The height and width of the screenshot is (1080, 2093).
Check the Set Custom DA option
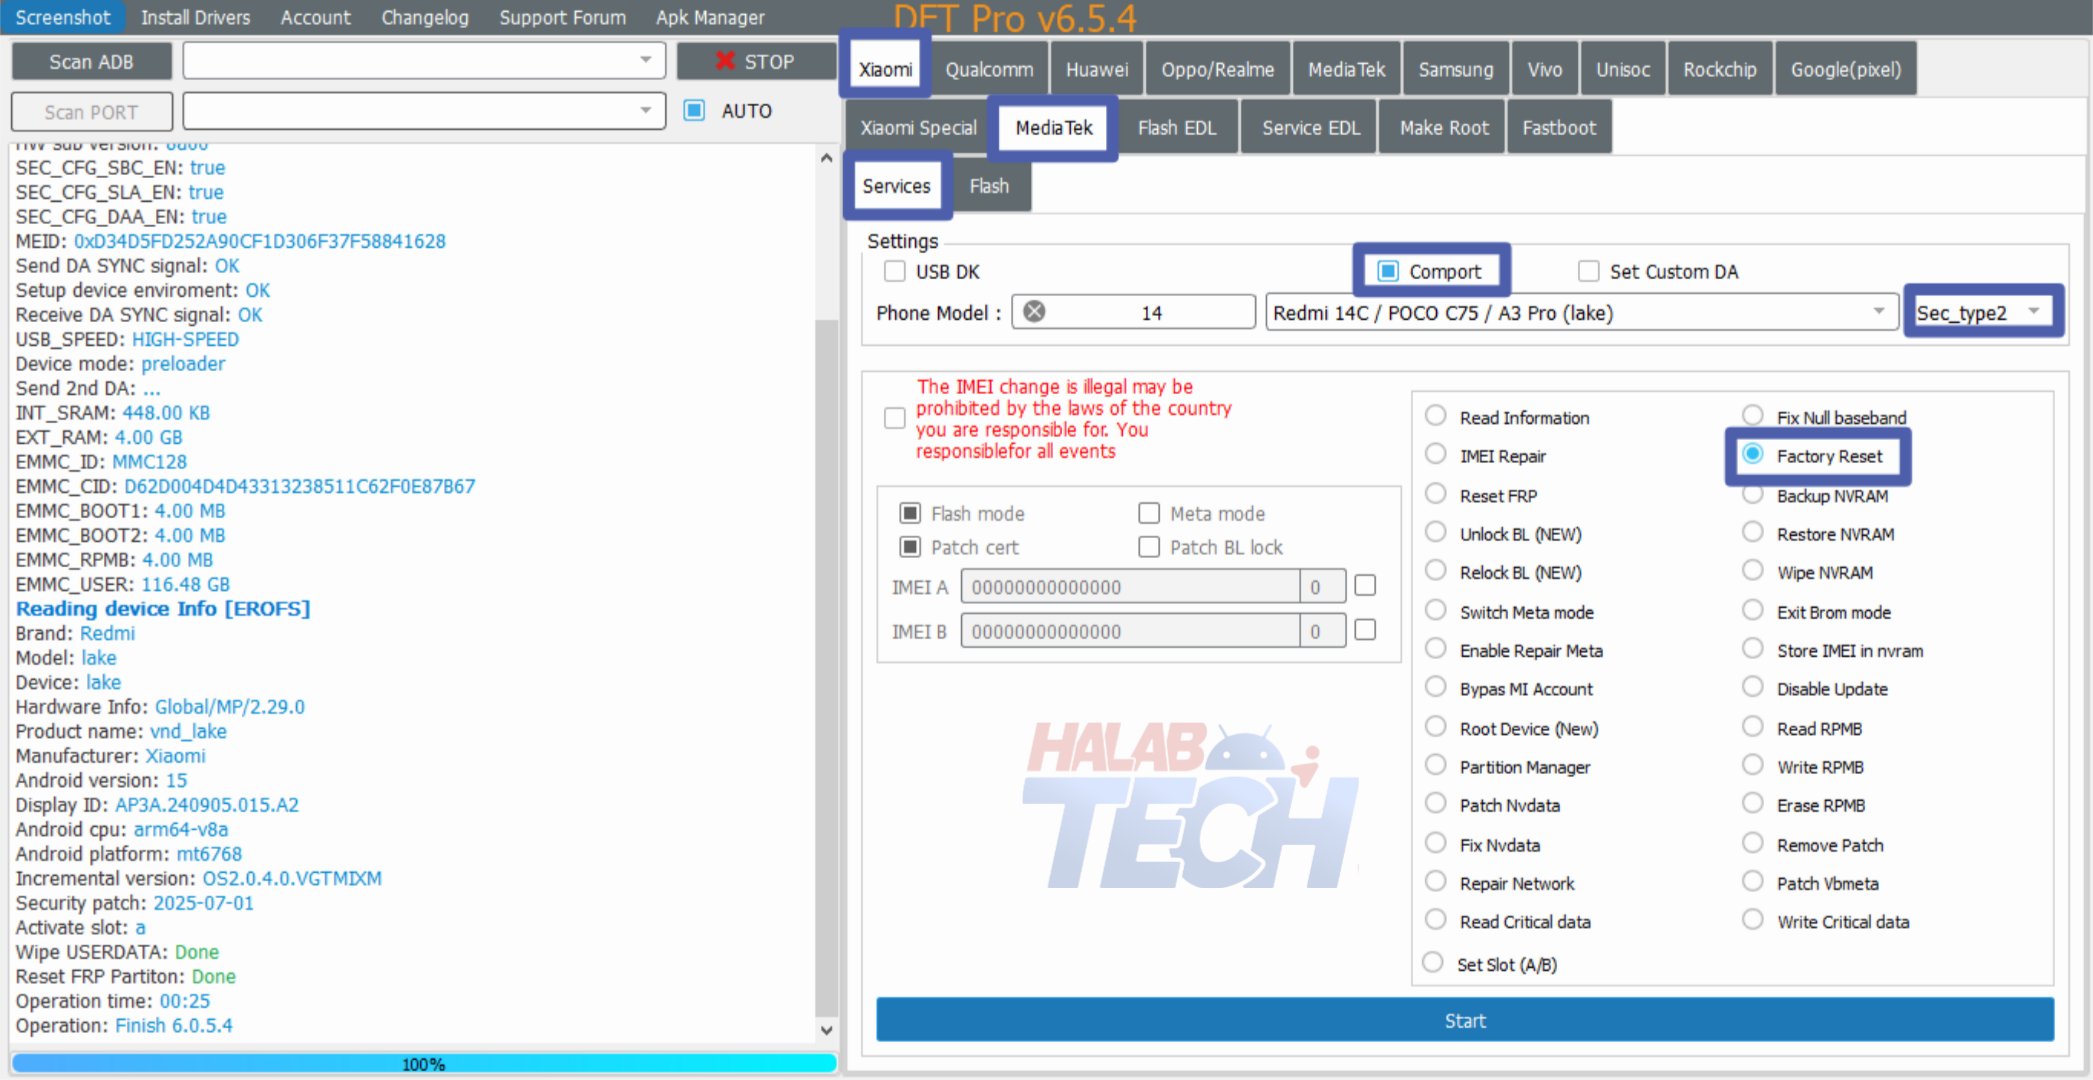pos(1588,272)
